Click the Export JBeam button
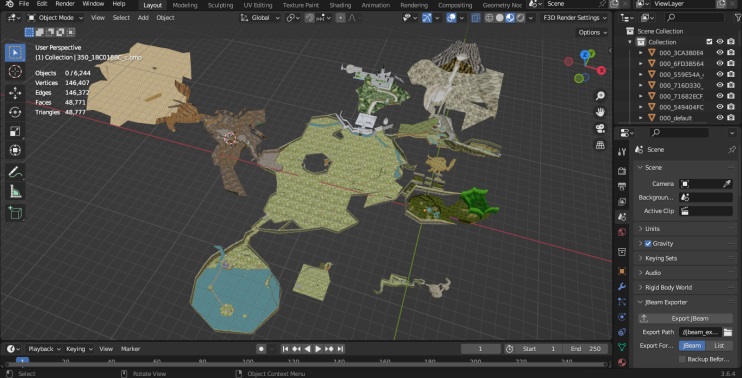Screen dimensions: 742x378 [x=685, y=318]
